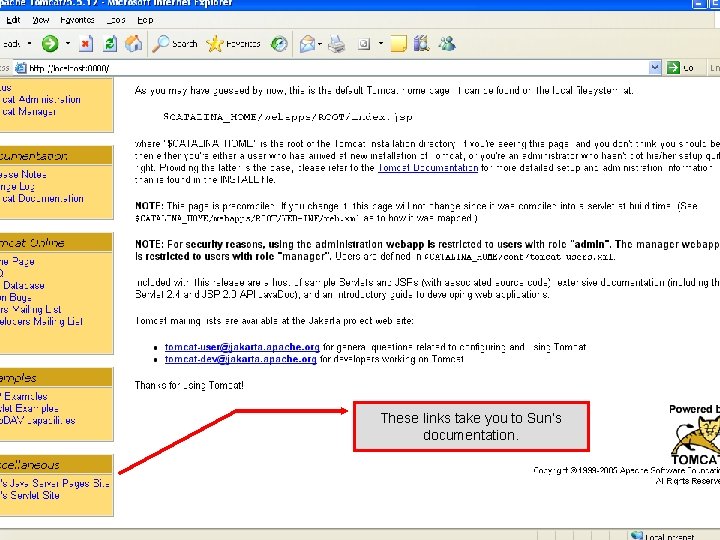The width and height of the screenshot is (720, 540).
Task: Open the Mail button dropdown arrow
Action: click(x=320, y=44)
